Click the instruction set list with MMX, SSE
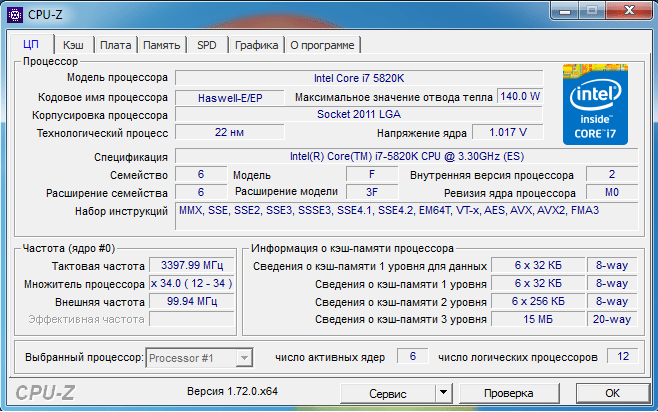This screenshot has height=412, width=658. point(407,216)
